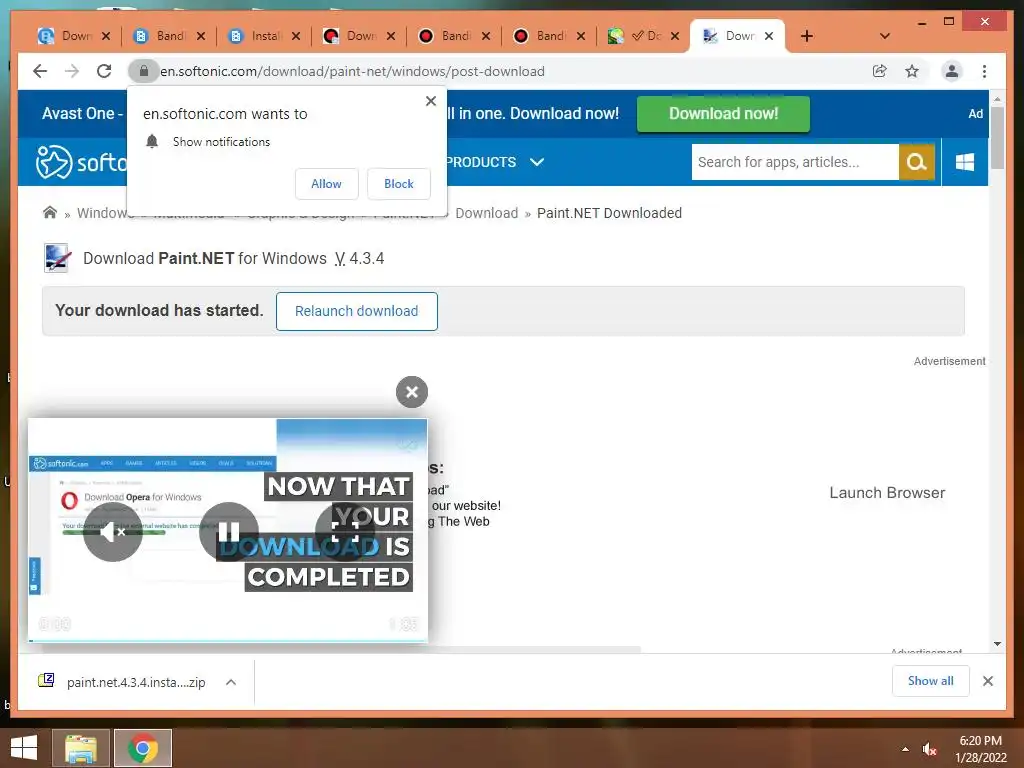Close the floating video player

coord(411,392)
